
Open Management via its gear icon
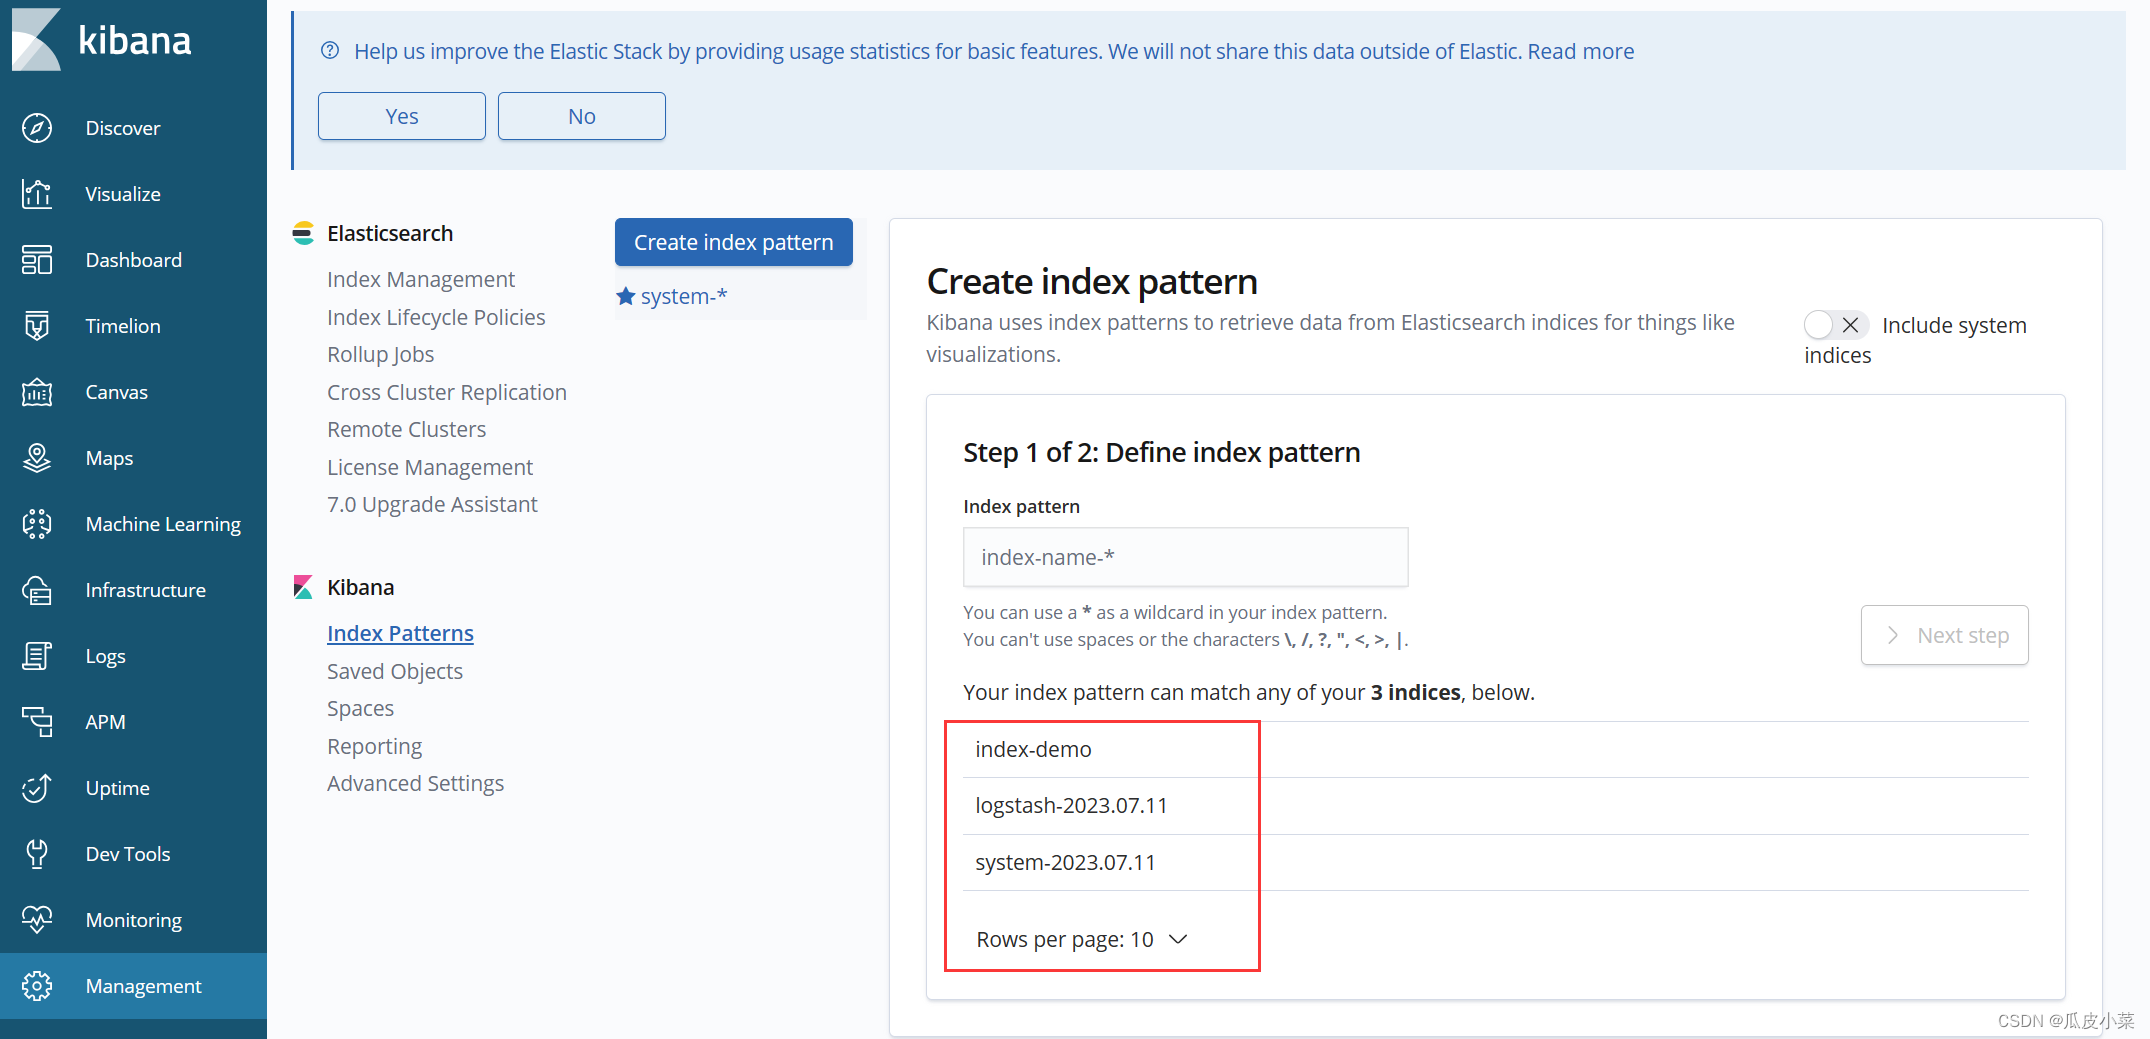[x=37, y=986]
